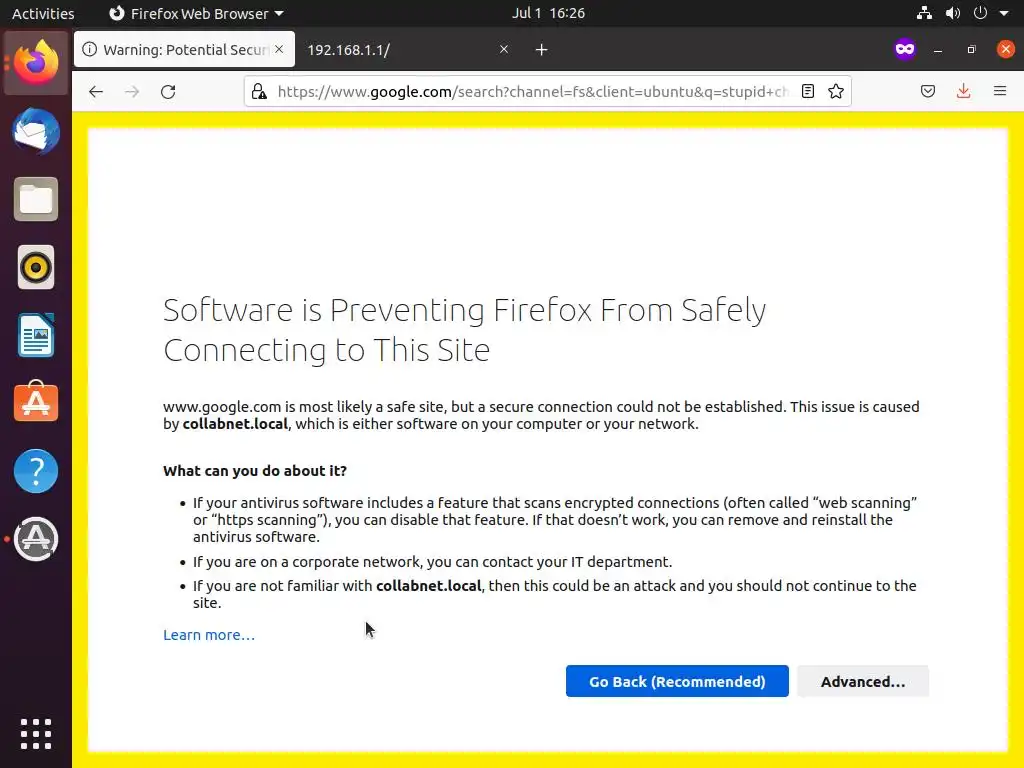Viewport: 1024px width, 768px height.
Task: Open the Firefox Web Browser app menu
Action: [x=196, y=14]
